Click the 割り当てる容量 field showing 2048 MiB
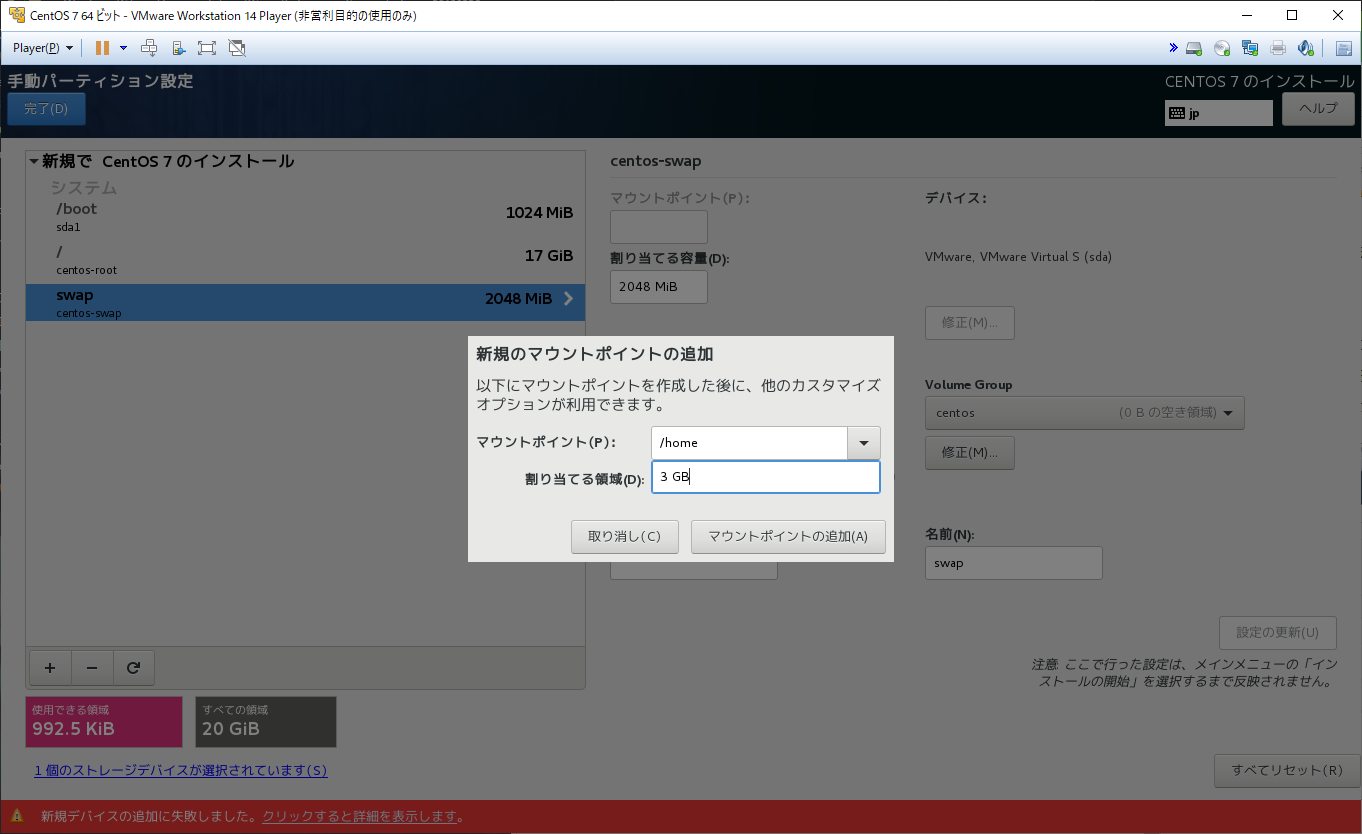This screenshot has height=834, width=1362. (x=659, y=287)
